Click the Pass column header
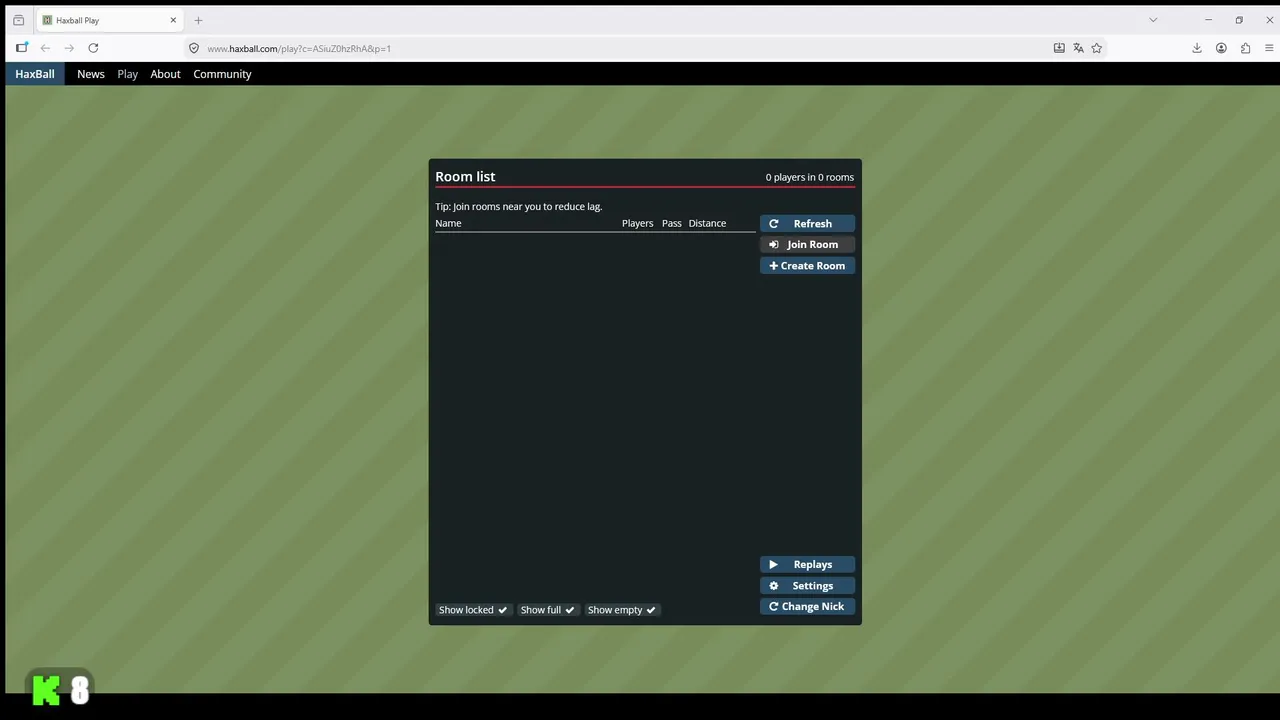The image size is (1280, 720). coord(671,223)
